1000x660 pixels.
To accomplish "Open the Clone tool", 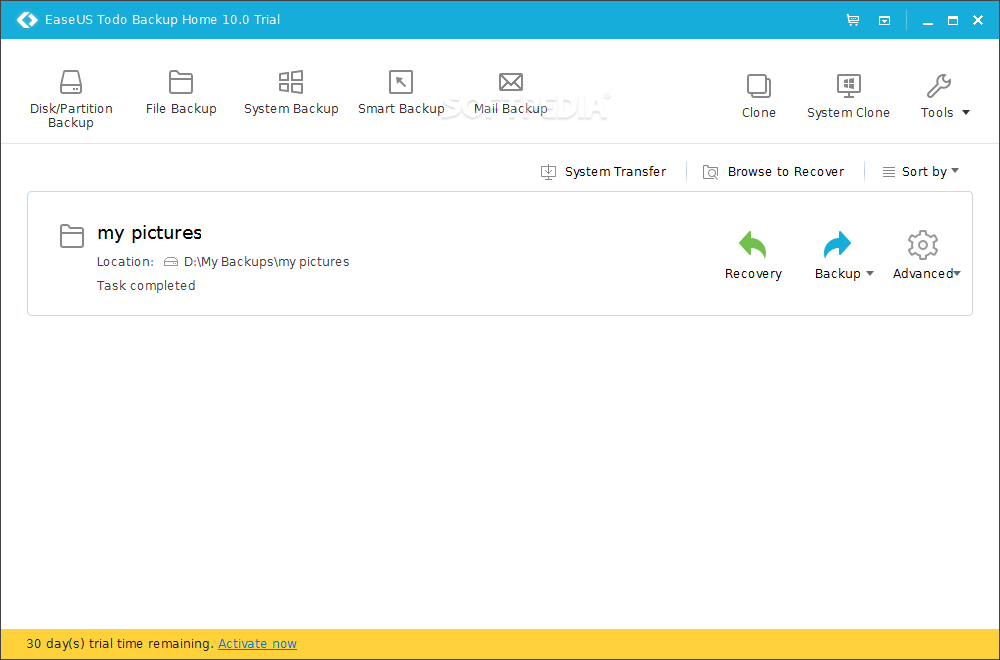I will [x=758, y=96].
